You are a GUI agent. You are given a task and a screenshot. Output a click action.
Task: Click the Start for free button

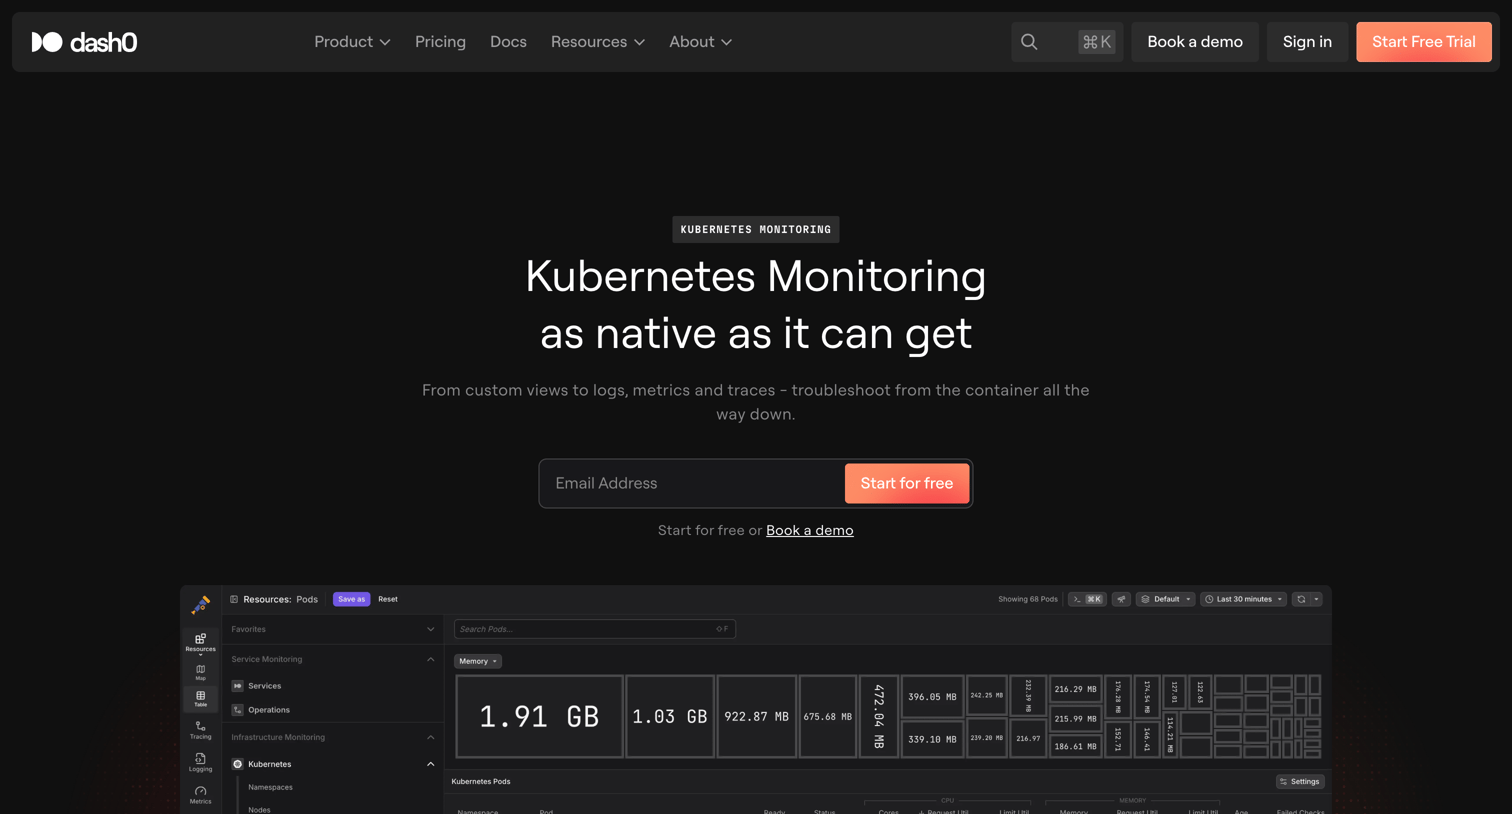pos(907,483)
